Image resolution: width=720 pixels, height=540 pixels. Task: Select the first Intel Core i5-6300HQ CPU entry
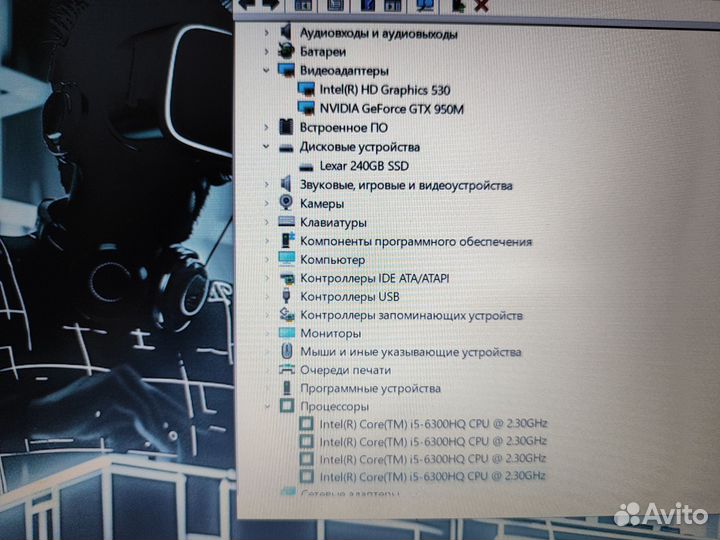coord(433,423)
